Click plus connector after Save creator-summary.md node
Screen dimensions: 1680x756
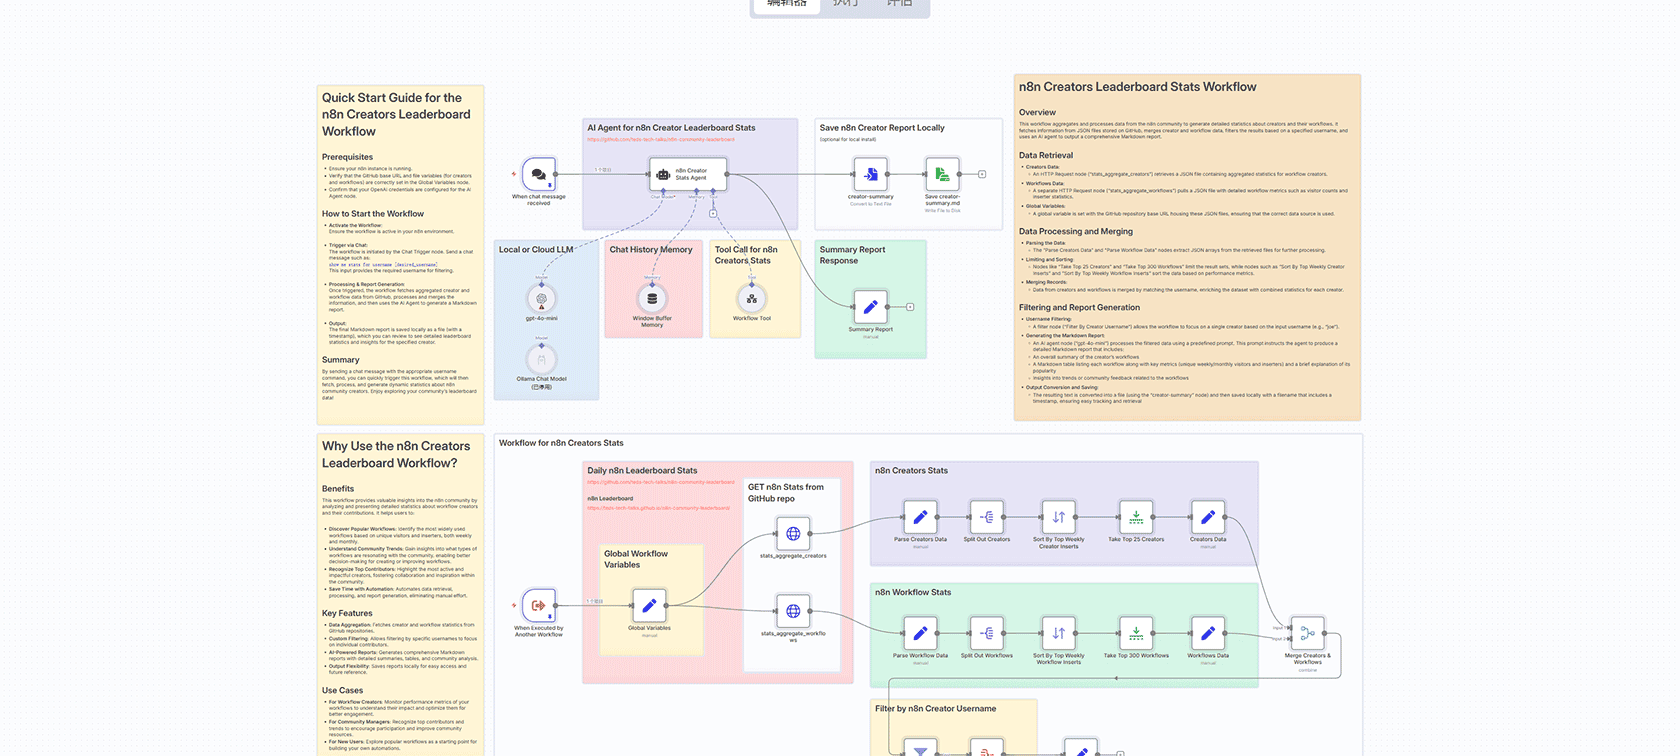982,175
